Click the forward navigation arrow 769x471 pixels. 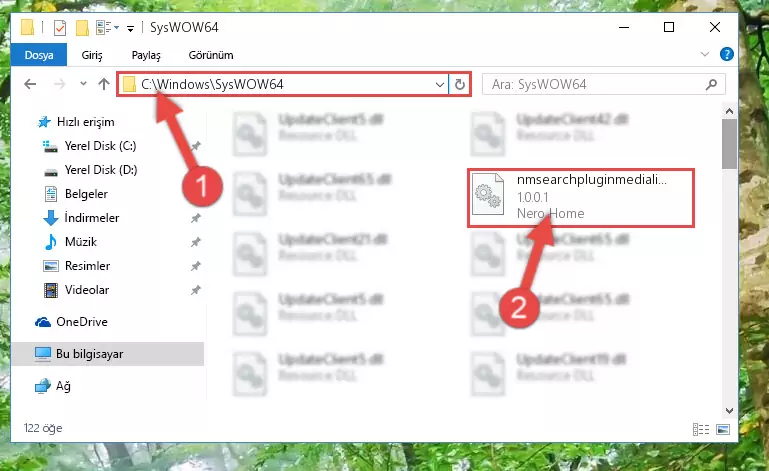coord(59,84)
